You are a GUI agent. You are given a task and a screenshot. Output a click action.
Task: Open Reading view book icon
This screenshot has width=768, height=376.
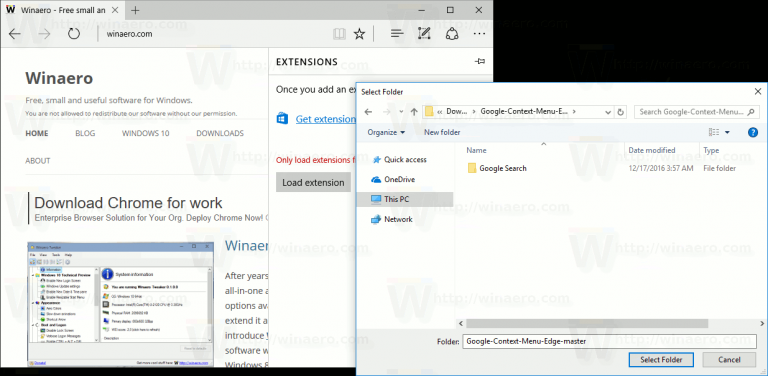coord(339,34)
